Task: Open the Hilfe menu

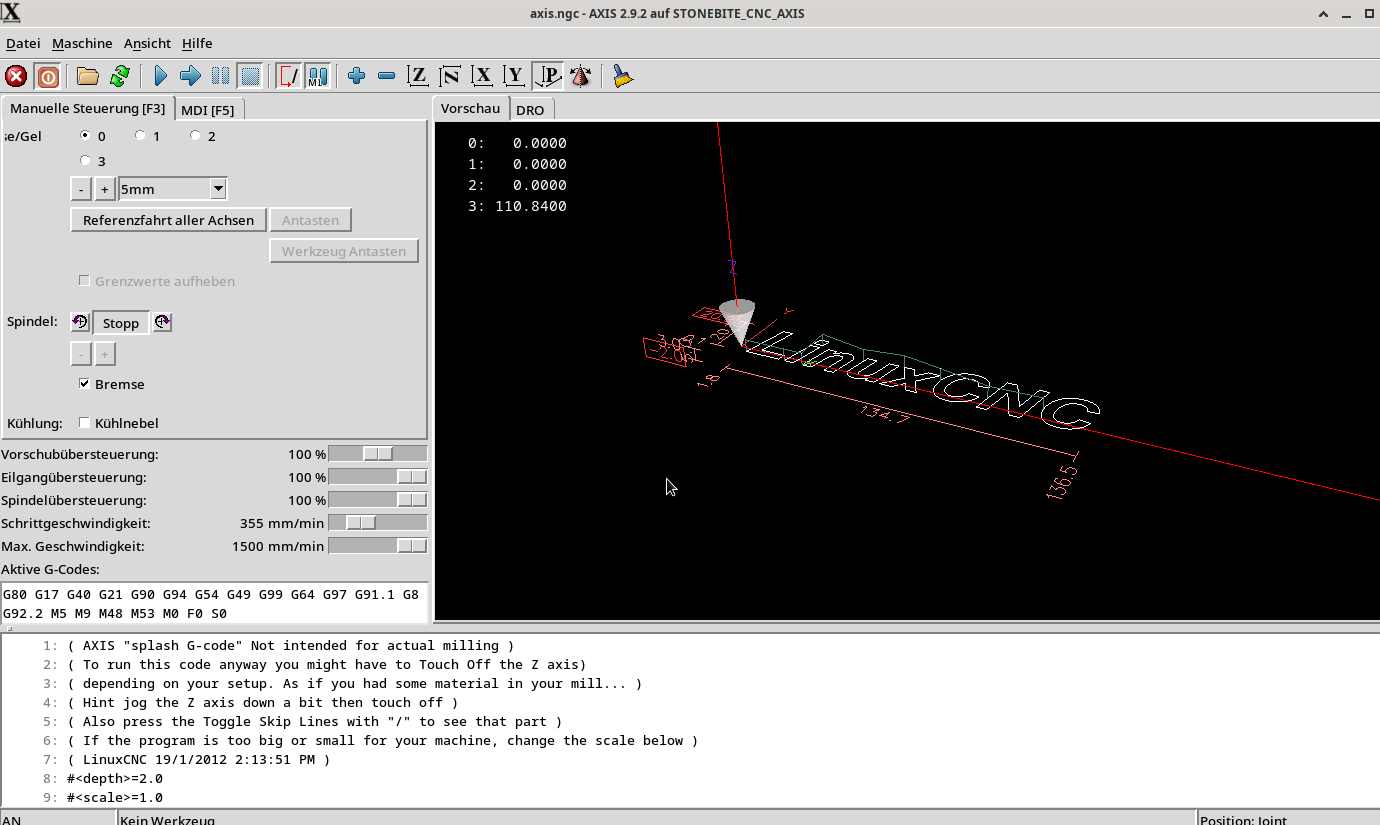Action: (197, 43)
